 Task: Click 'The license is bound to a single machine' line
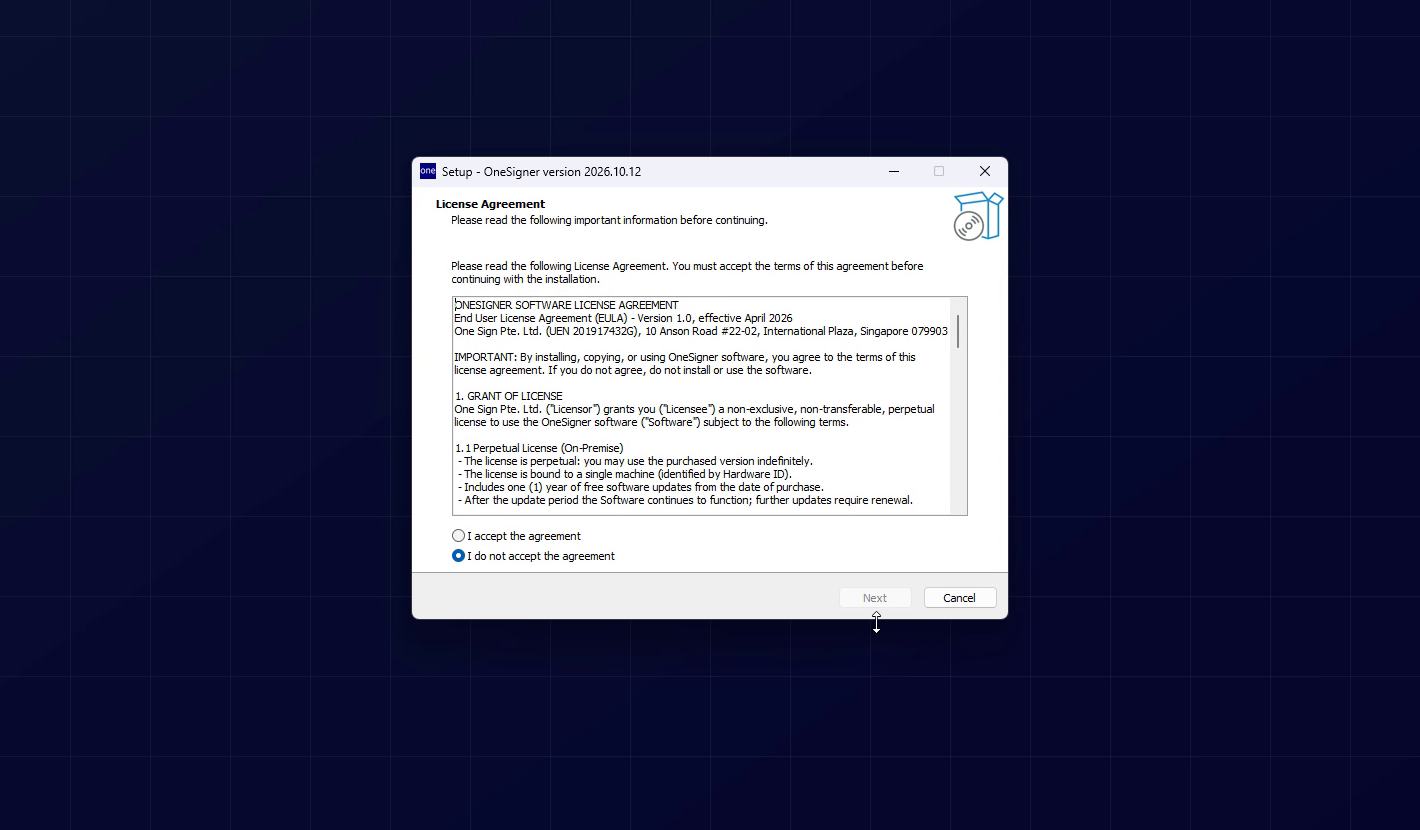click(625, 474)
